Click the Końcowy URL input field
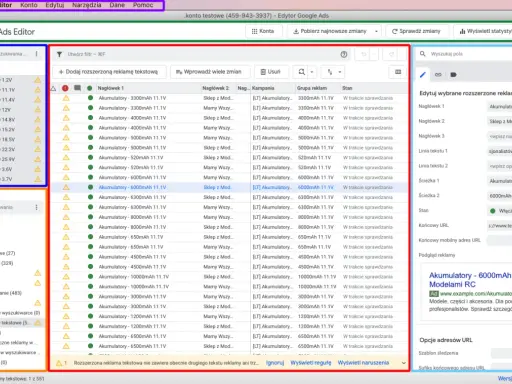The width and height of the screenshot is (512, 384). [499, 226]
